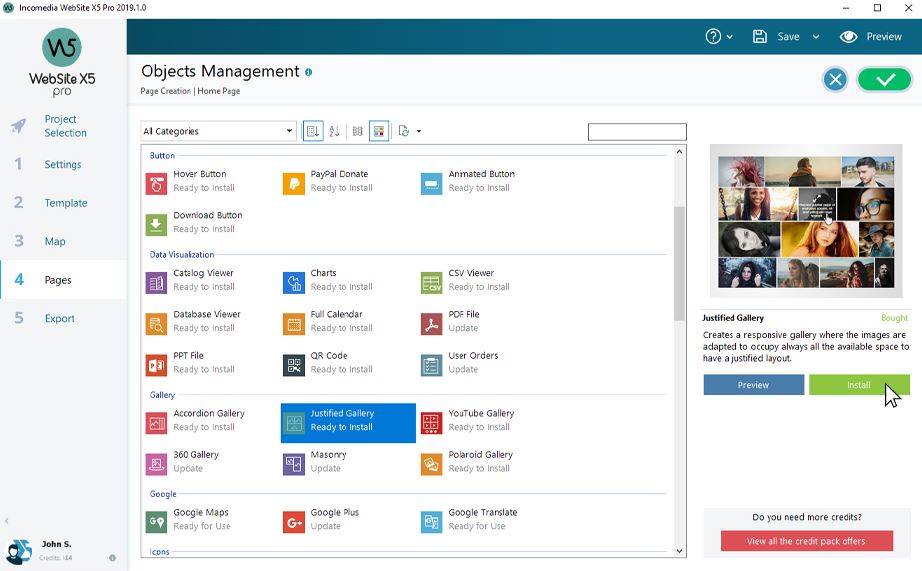Select the QR Code object icon
Screen dimensions: 922x571
tap(293, 365)
